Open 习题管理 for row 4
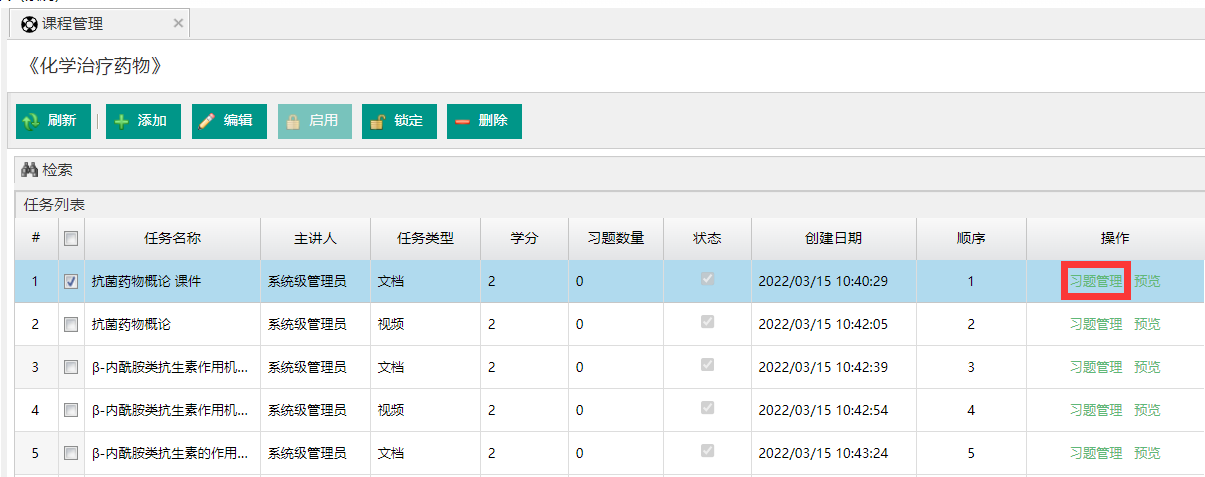The width and height of the screenshot is (1205, 477). (x=1096, y=410)
